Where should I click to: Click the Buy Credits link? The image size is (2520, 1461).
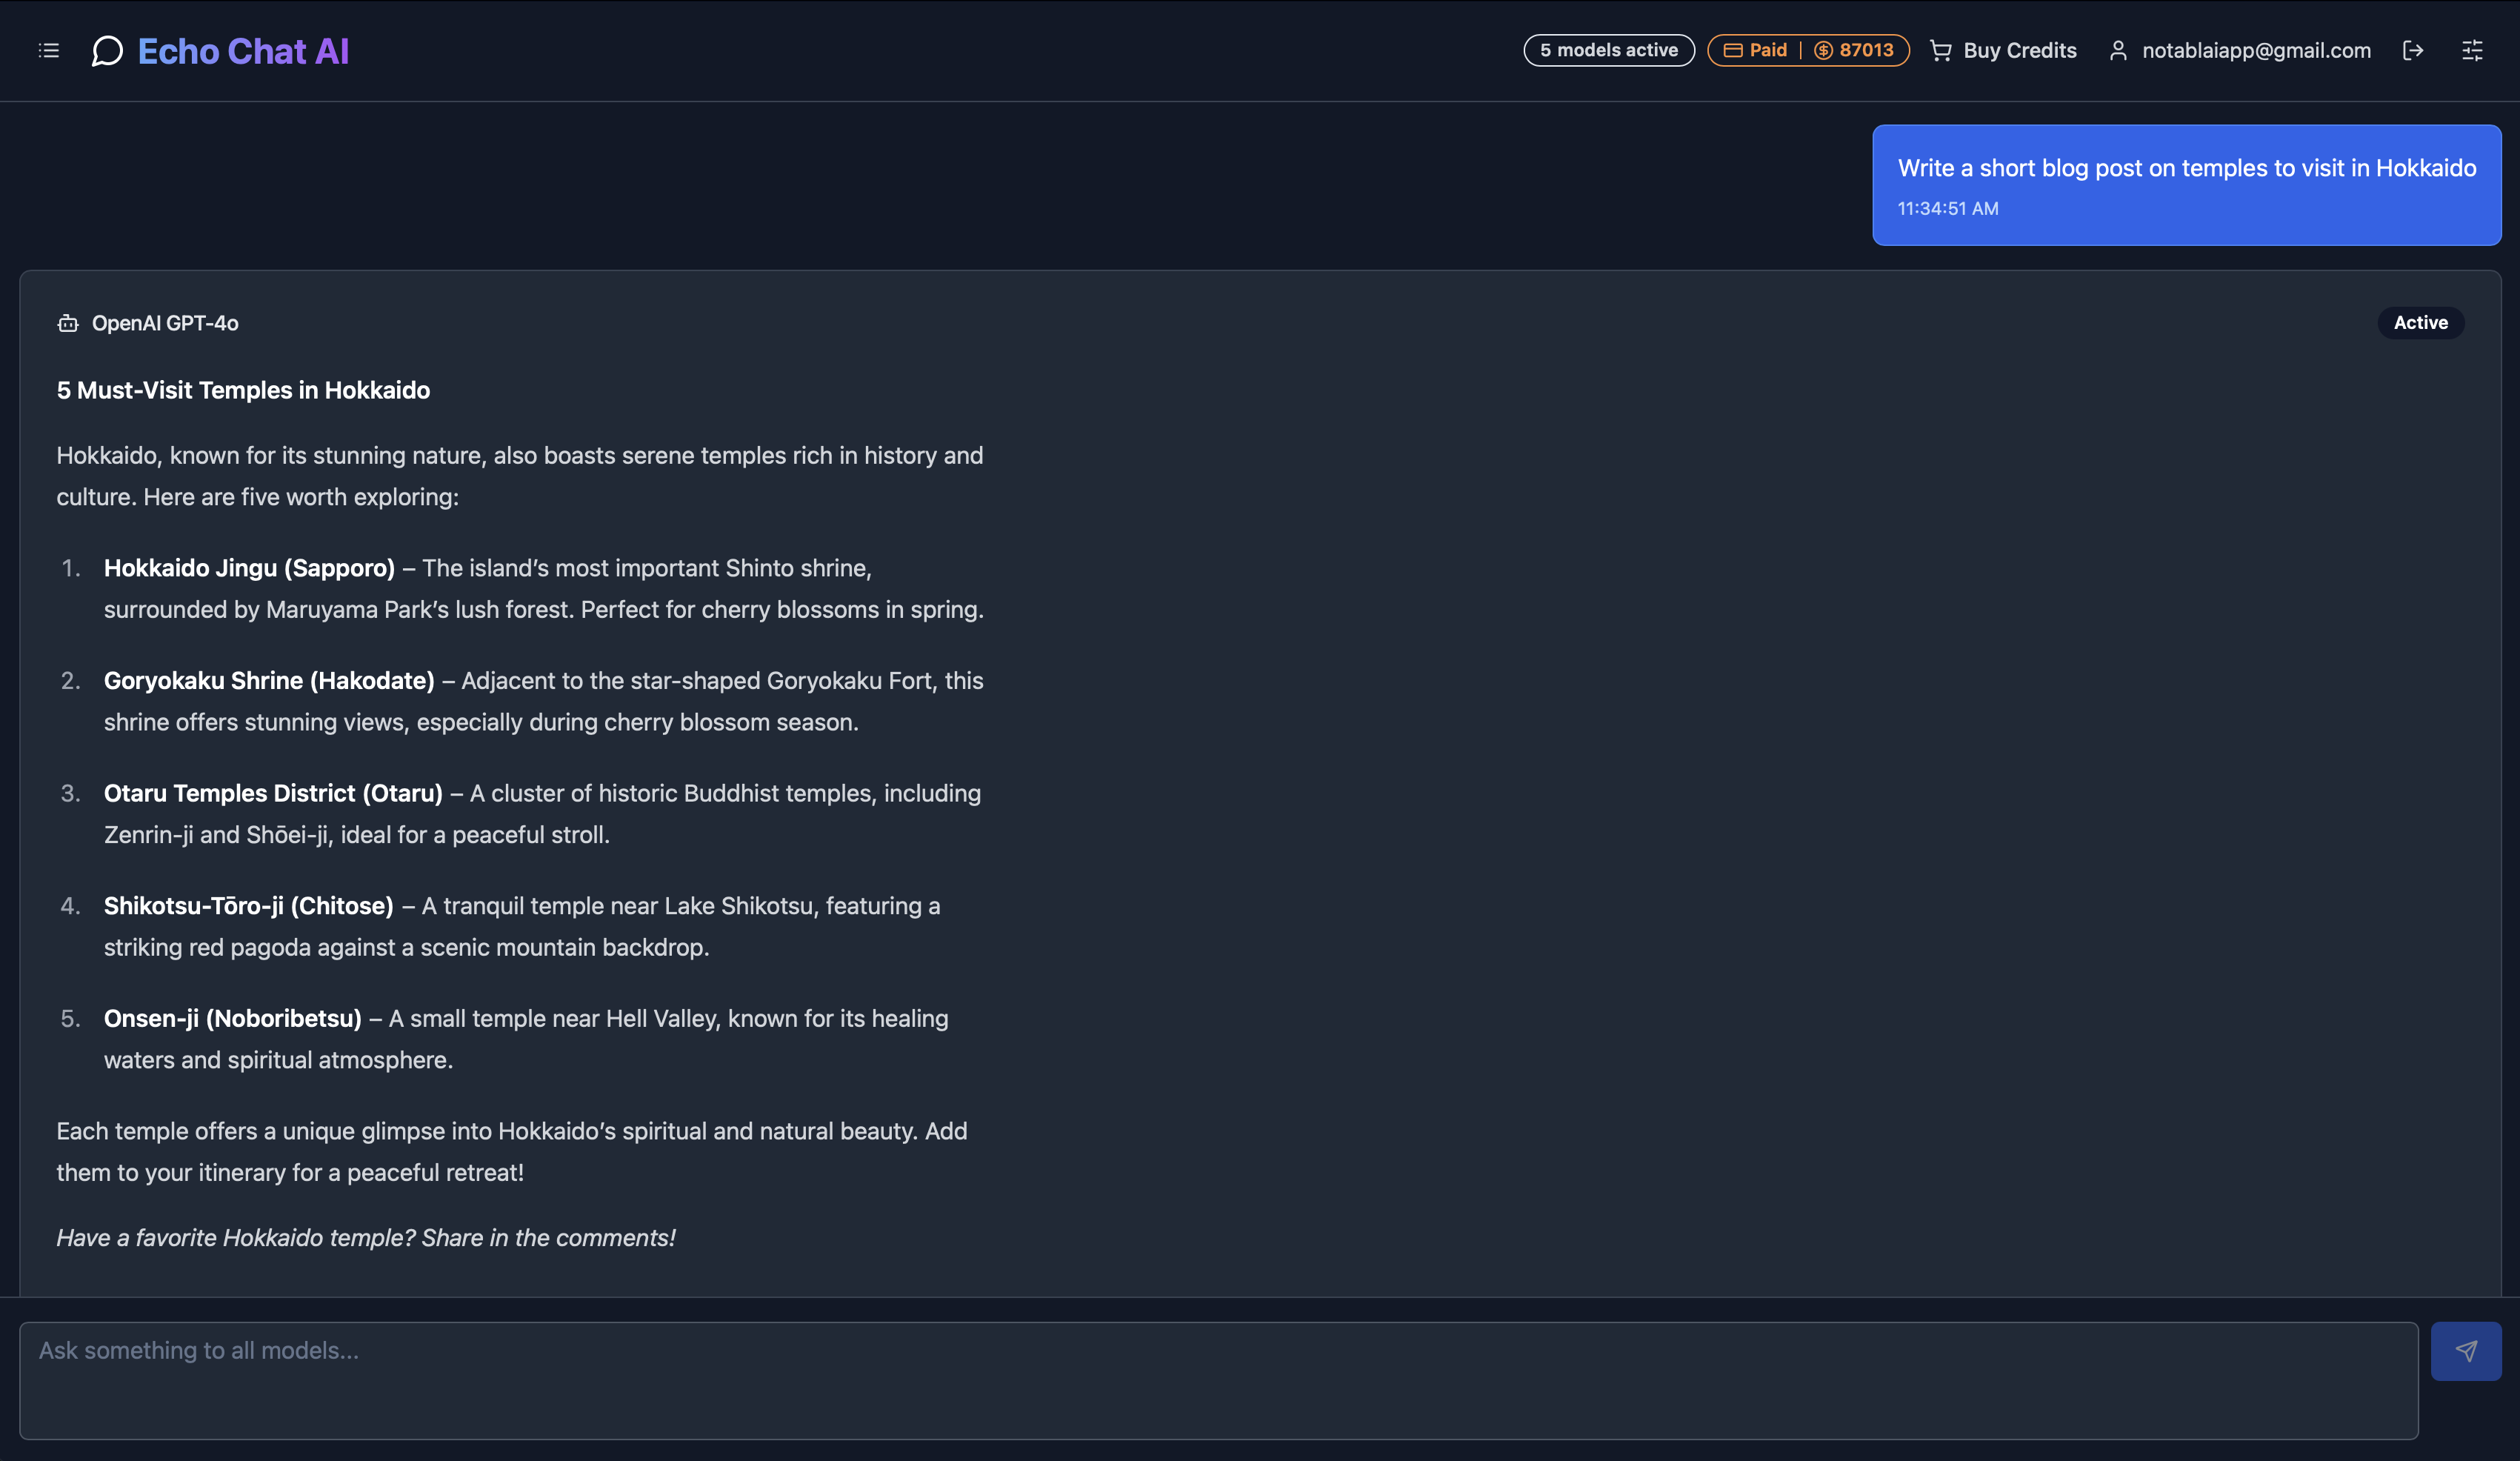[x=2003, y=50]
